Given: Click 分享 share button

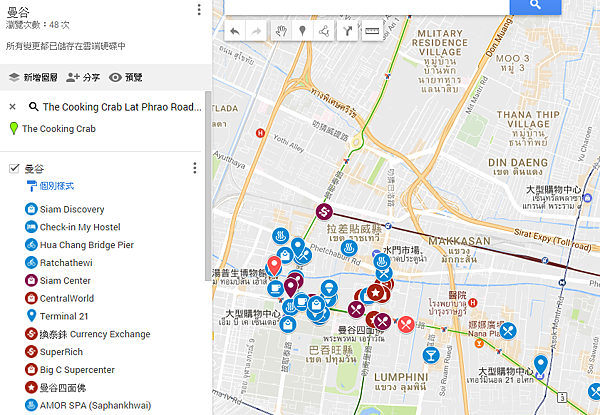Looking at the screenshot, I should [83, 77].
